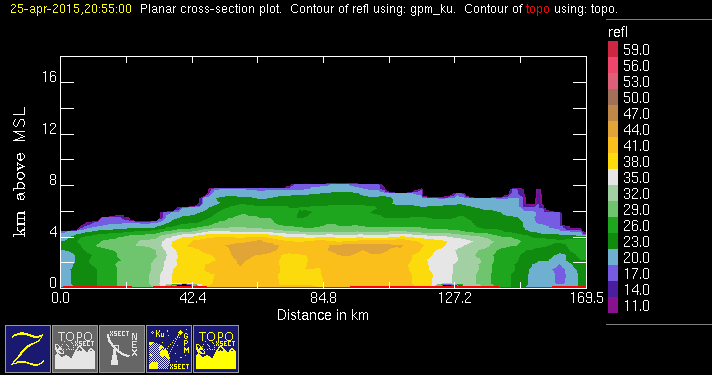712x375 pixels.
Task: Toggle the yellow TOPO XSECT icon
Action: pyautogui.click(x=216, y=349)
